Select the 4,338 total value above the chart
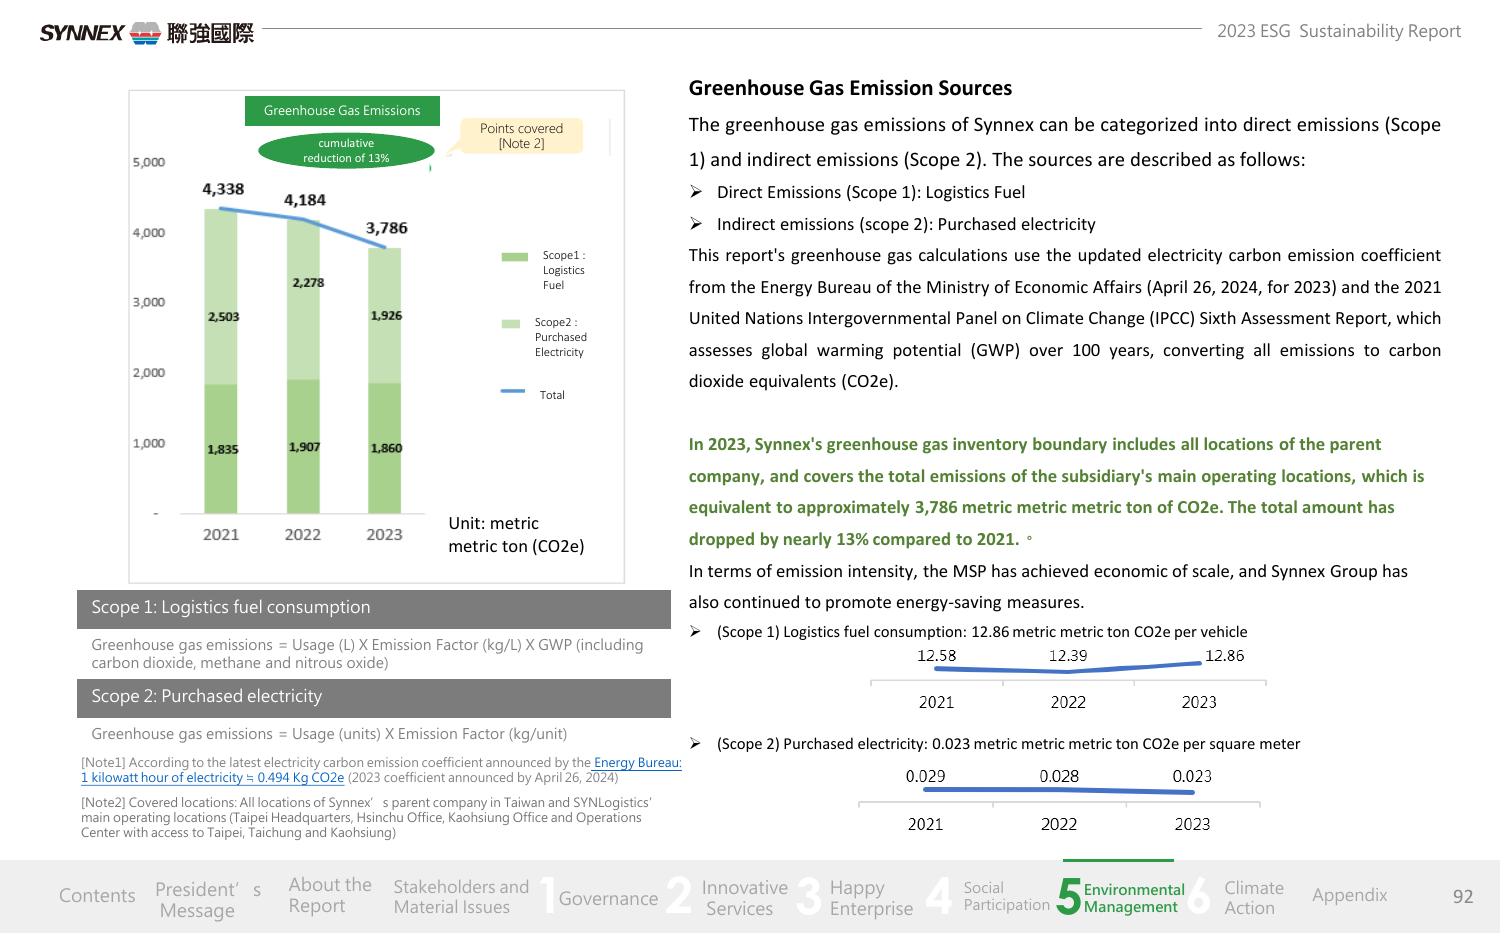Viewport: 1500px width, 934px height. tap(223, 189)
